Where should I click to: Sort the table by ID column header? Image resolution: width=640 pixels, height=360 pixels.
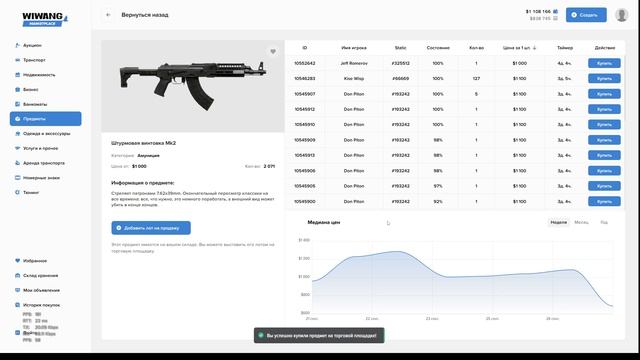(304, 48)
